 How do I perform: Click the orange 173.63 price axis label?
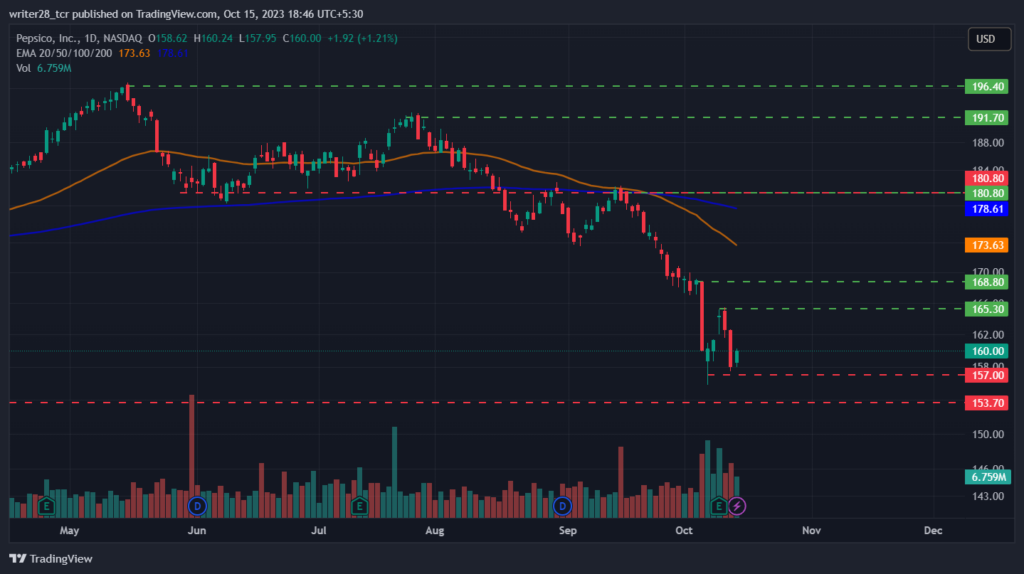[987, 245]
